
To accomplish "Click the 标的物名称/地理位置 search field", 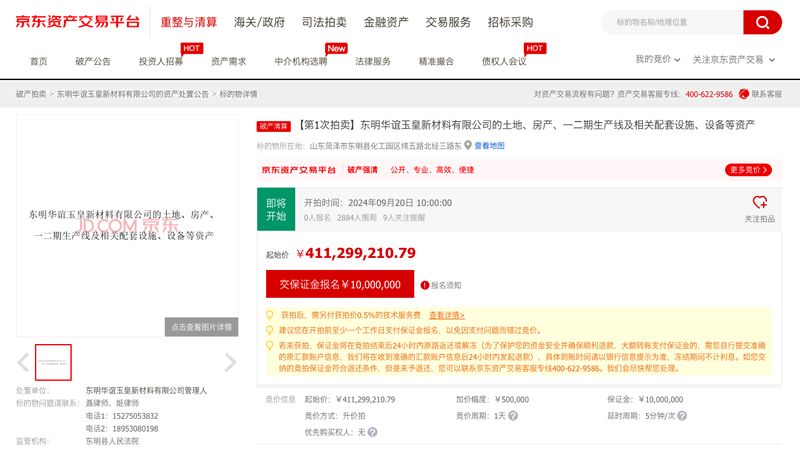I will (672, 22).
